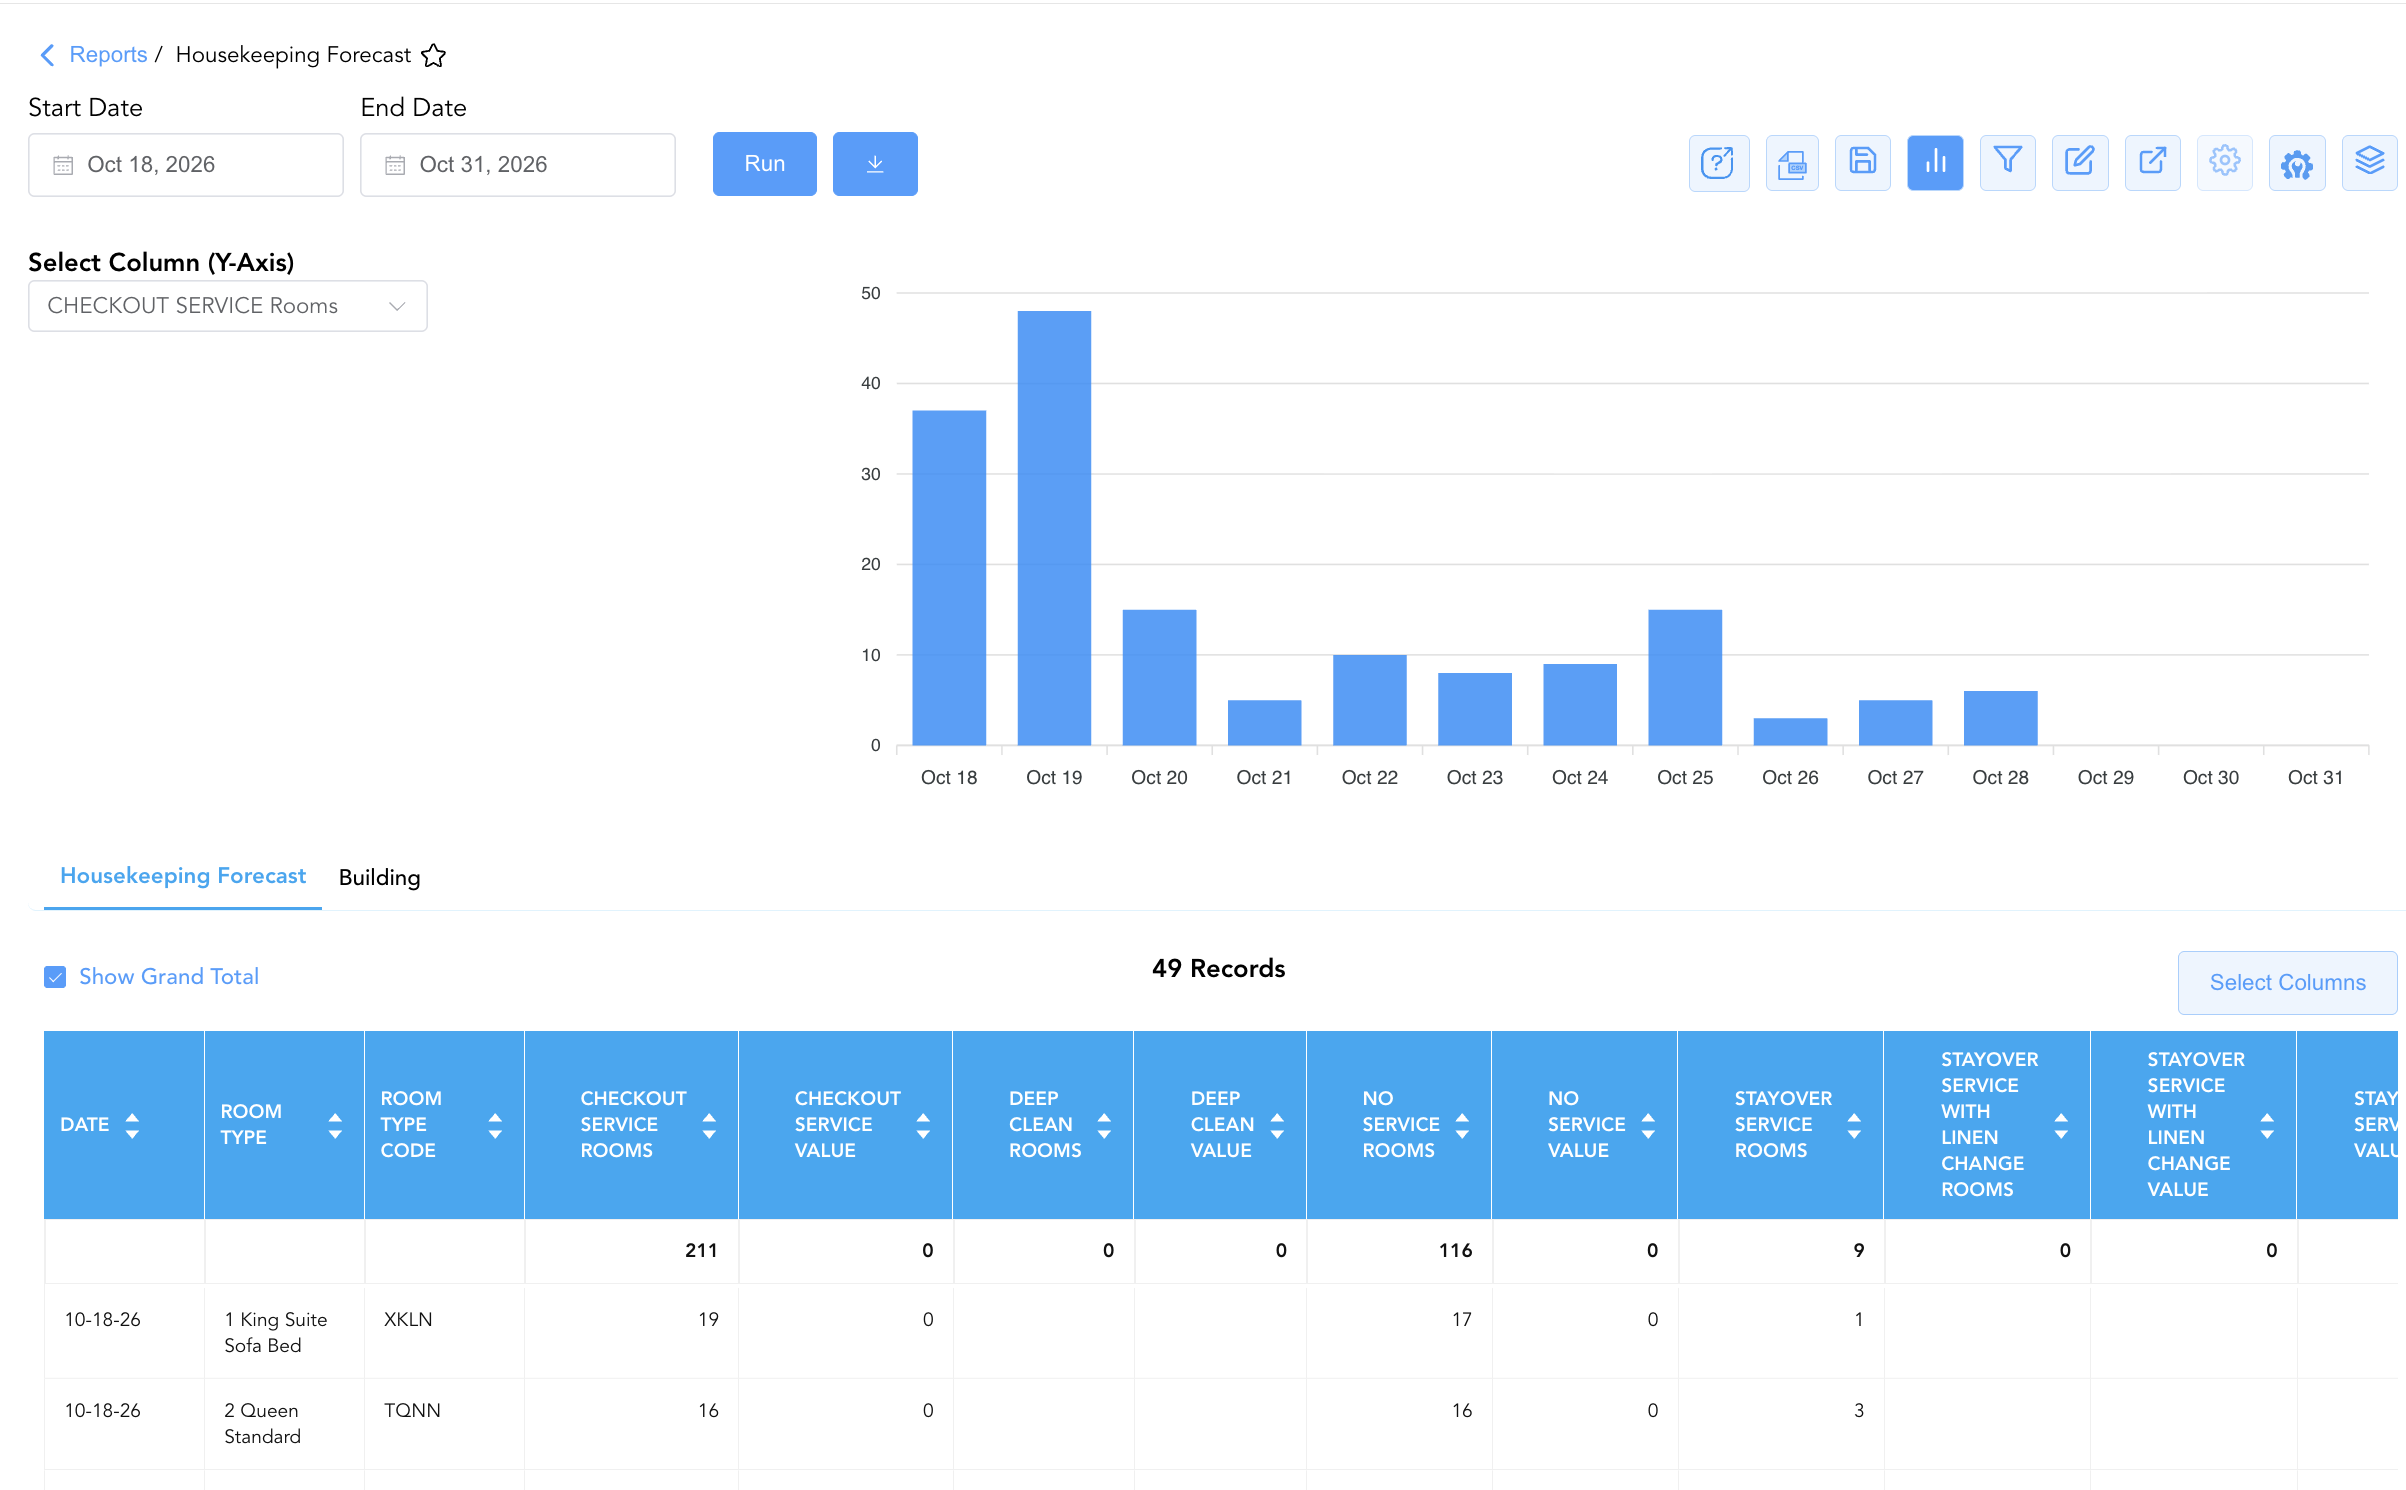Image resolution: width=2406 pixels, height=1490 pixels.
Task: Click the Oct 19 chart bar
Action: 1054,528
